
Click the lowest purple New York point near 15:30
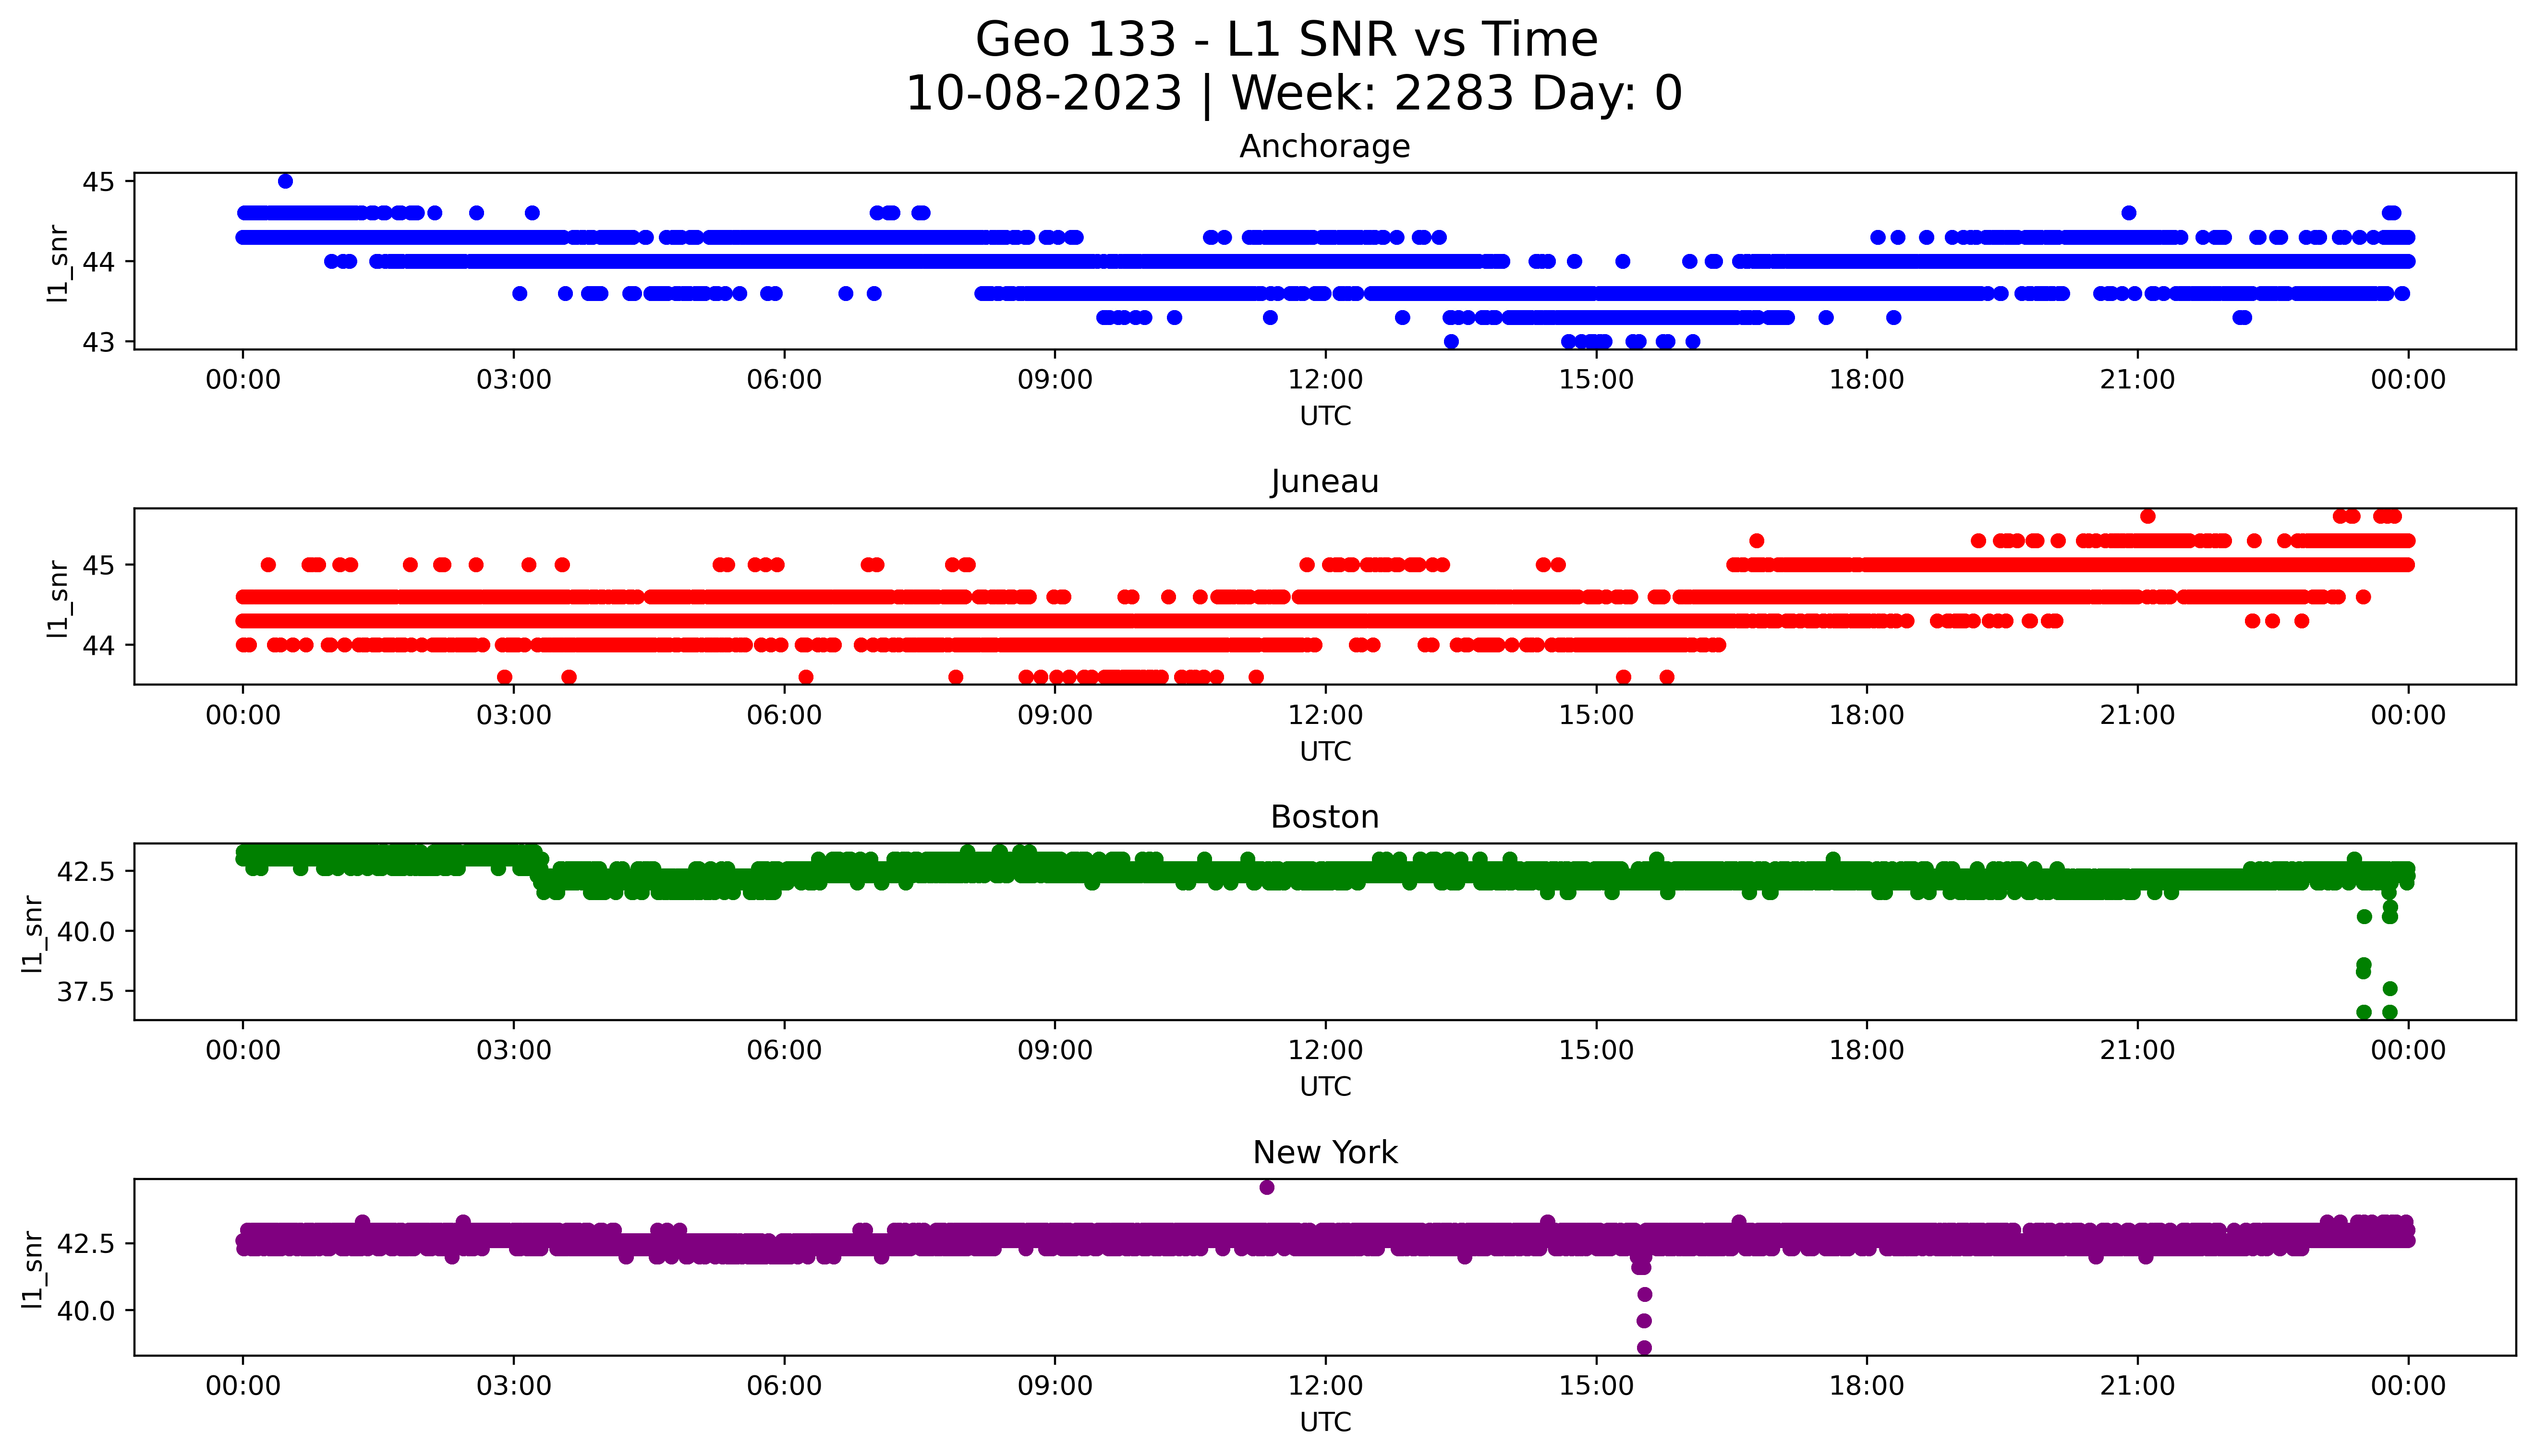[x=1644, y=1348]
